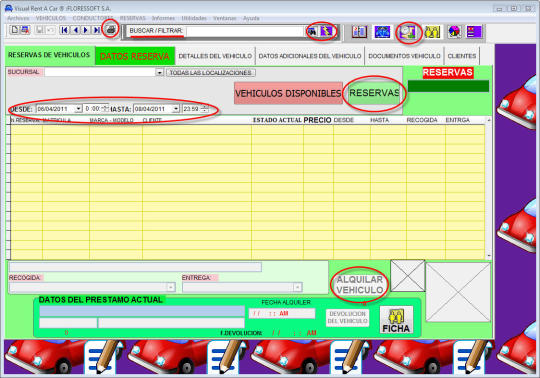Switch to DETALLES DEL VEHICULO tab
This screenshot has width=540, height=378.
click(215, 56)
